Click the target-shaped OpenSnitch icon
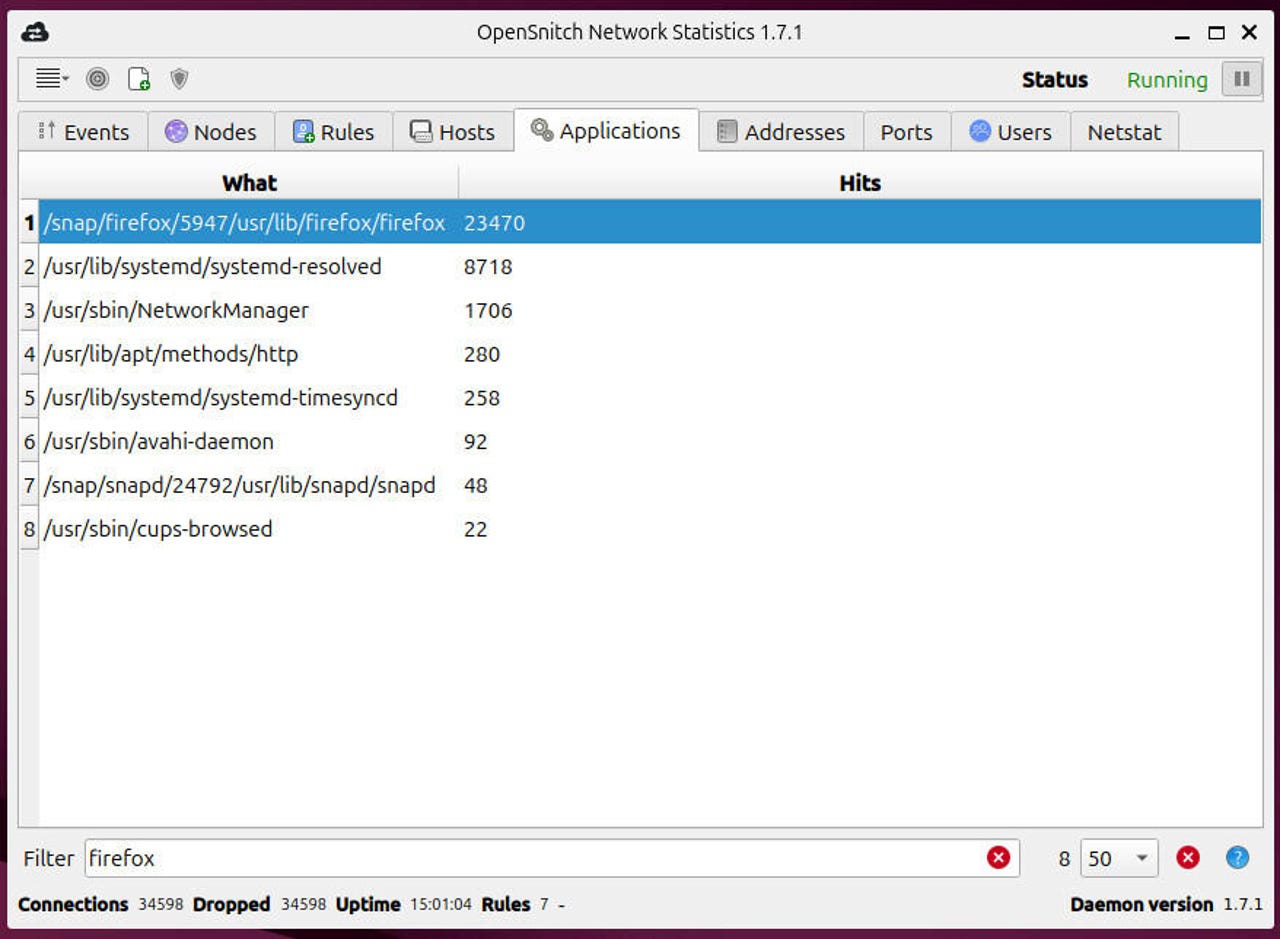The width and height of the screenshot is (1280, 939). 97,78
